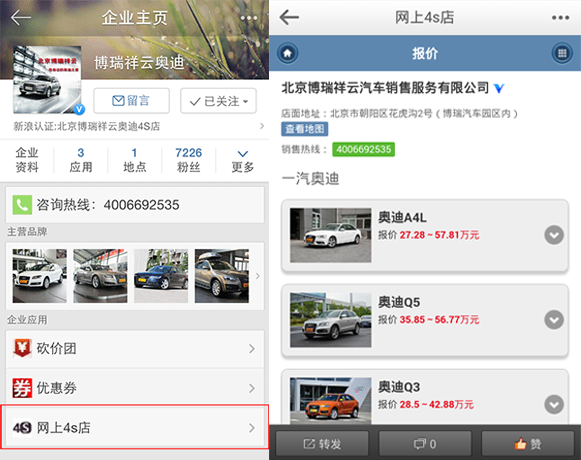Open the 已关注 follow dropdown
Screen dimensions: 581x460
218,100
